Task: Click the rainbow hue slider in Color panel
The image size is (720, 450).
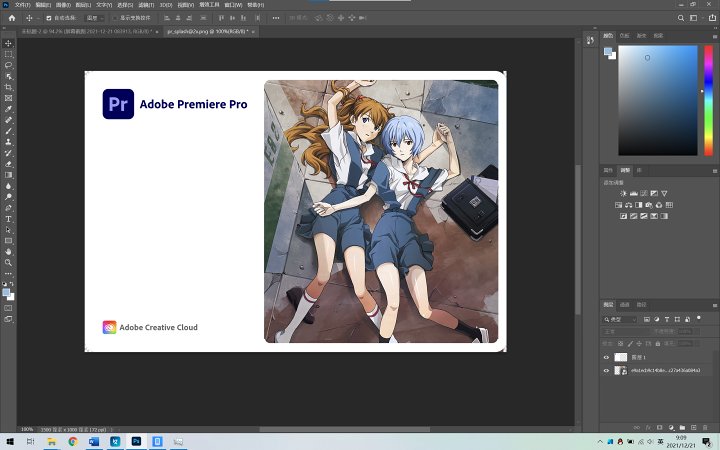Action: point(709,100)
